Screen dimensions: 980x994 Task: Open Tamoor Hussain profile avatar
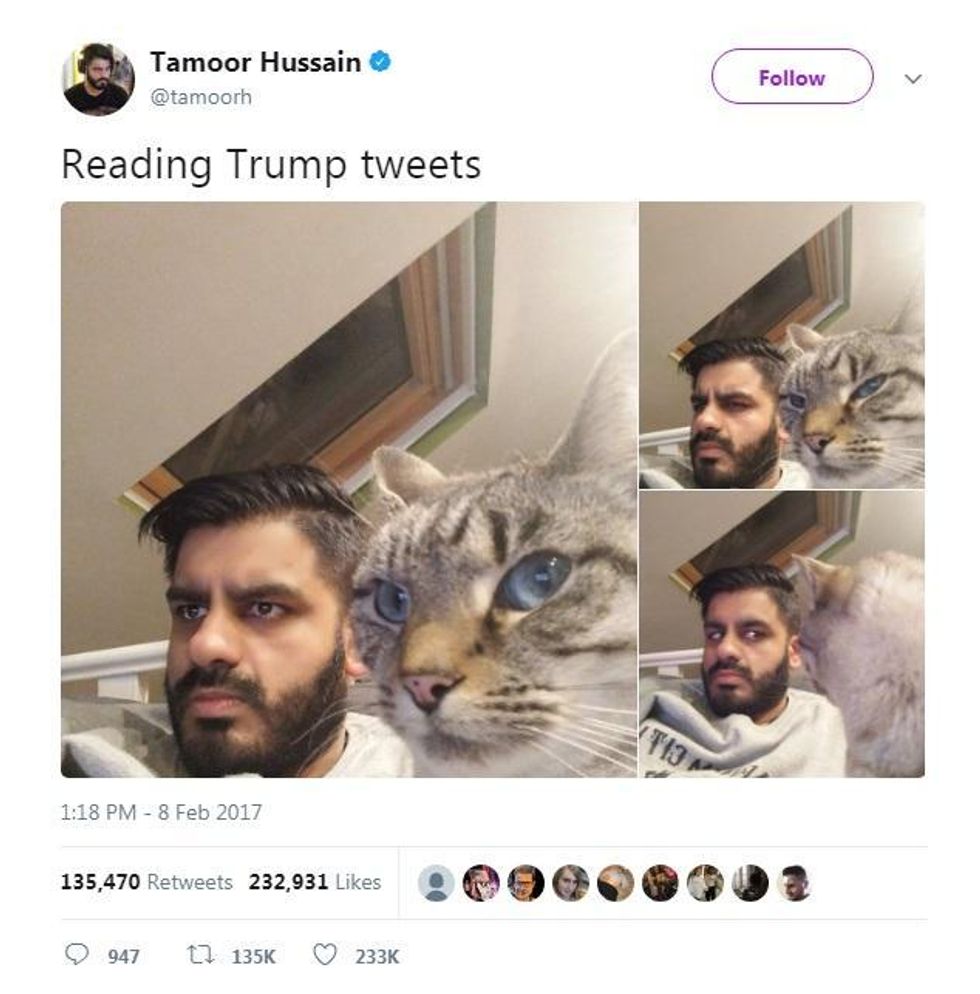click(x=98, y=79)
